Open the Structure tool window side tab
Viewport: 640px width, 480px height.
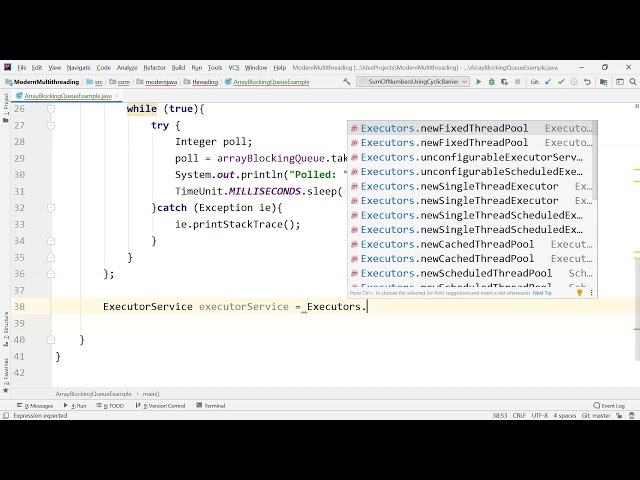[x=6, y=329]
